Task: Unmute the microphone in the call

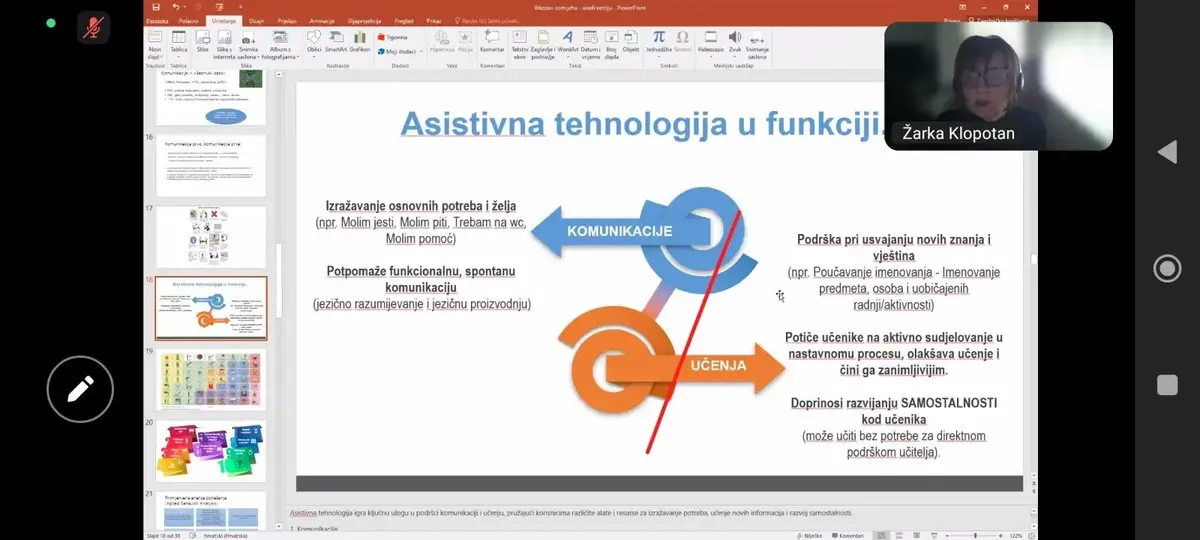Action: 94,27
